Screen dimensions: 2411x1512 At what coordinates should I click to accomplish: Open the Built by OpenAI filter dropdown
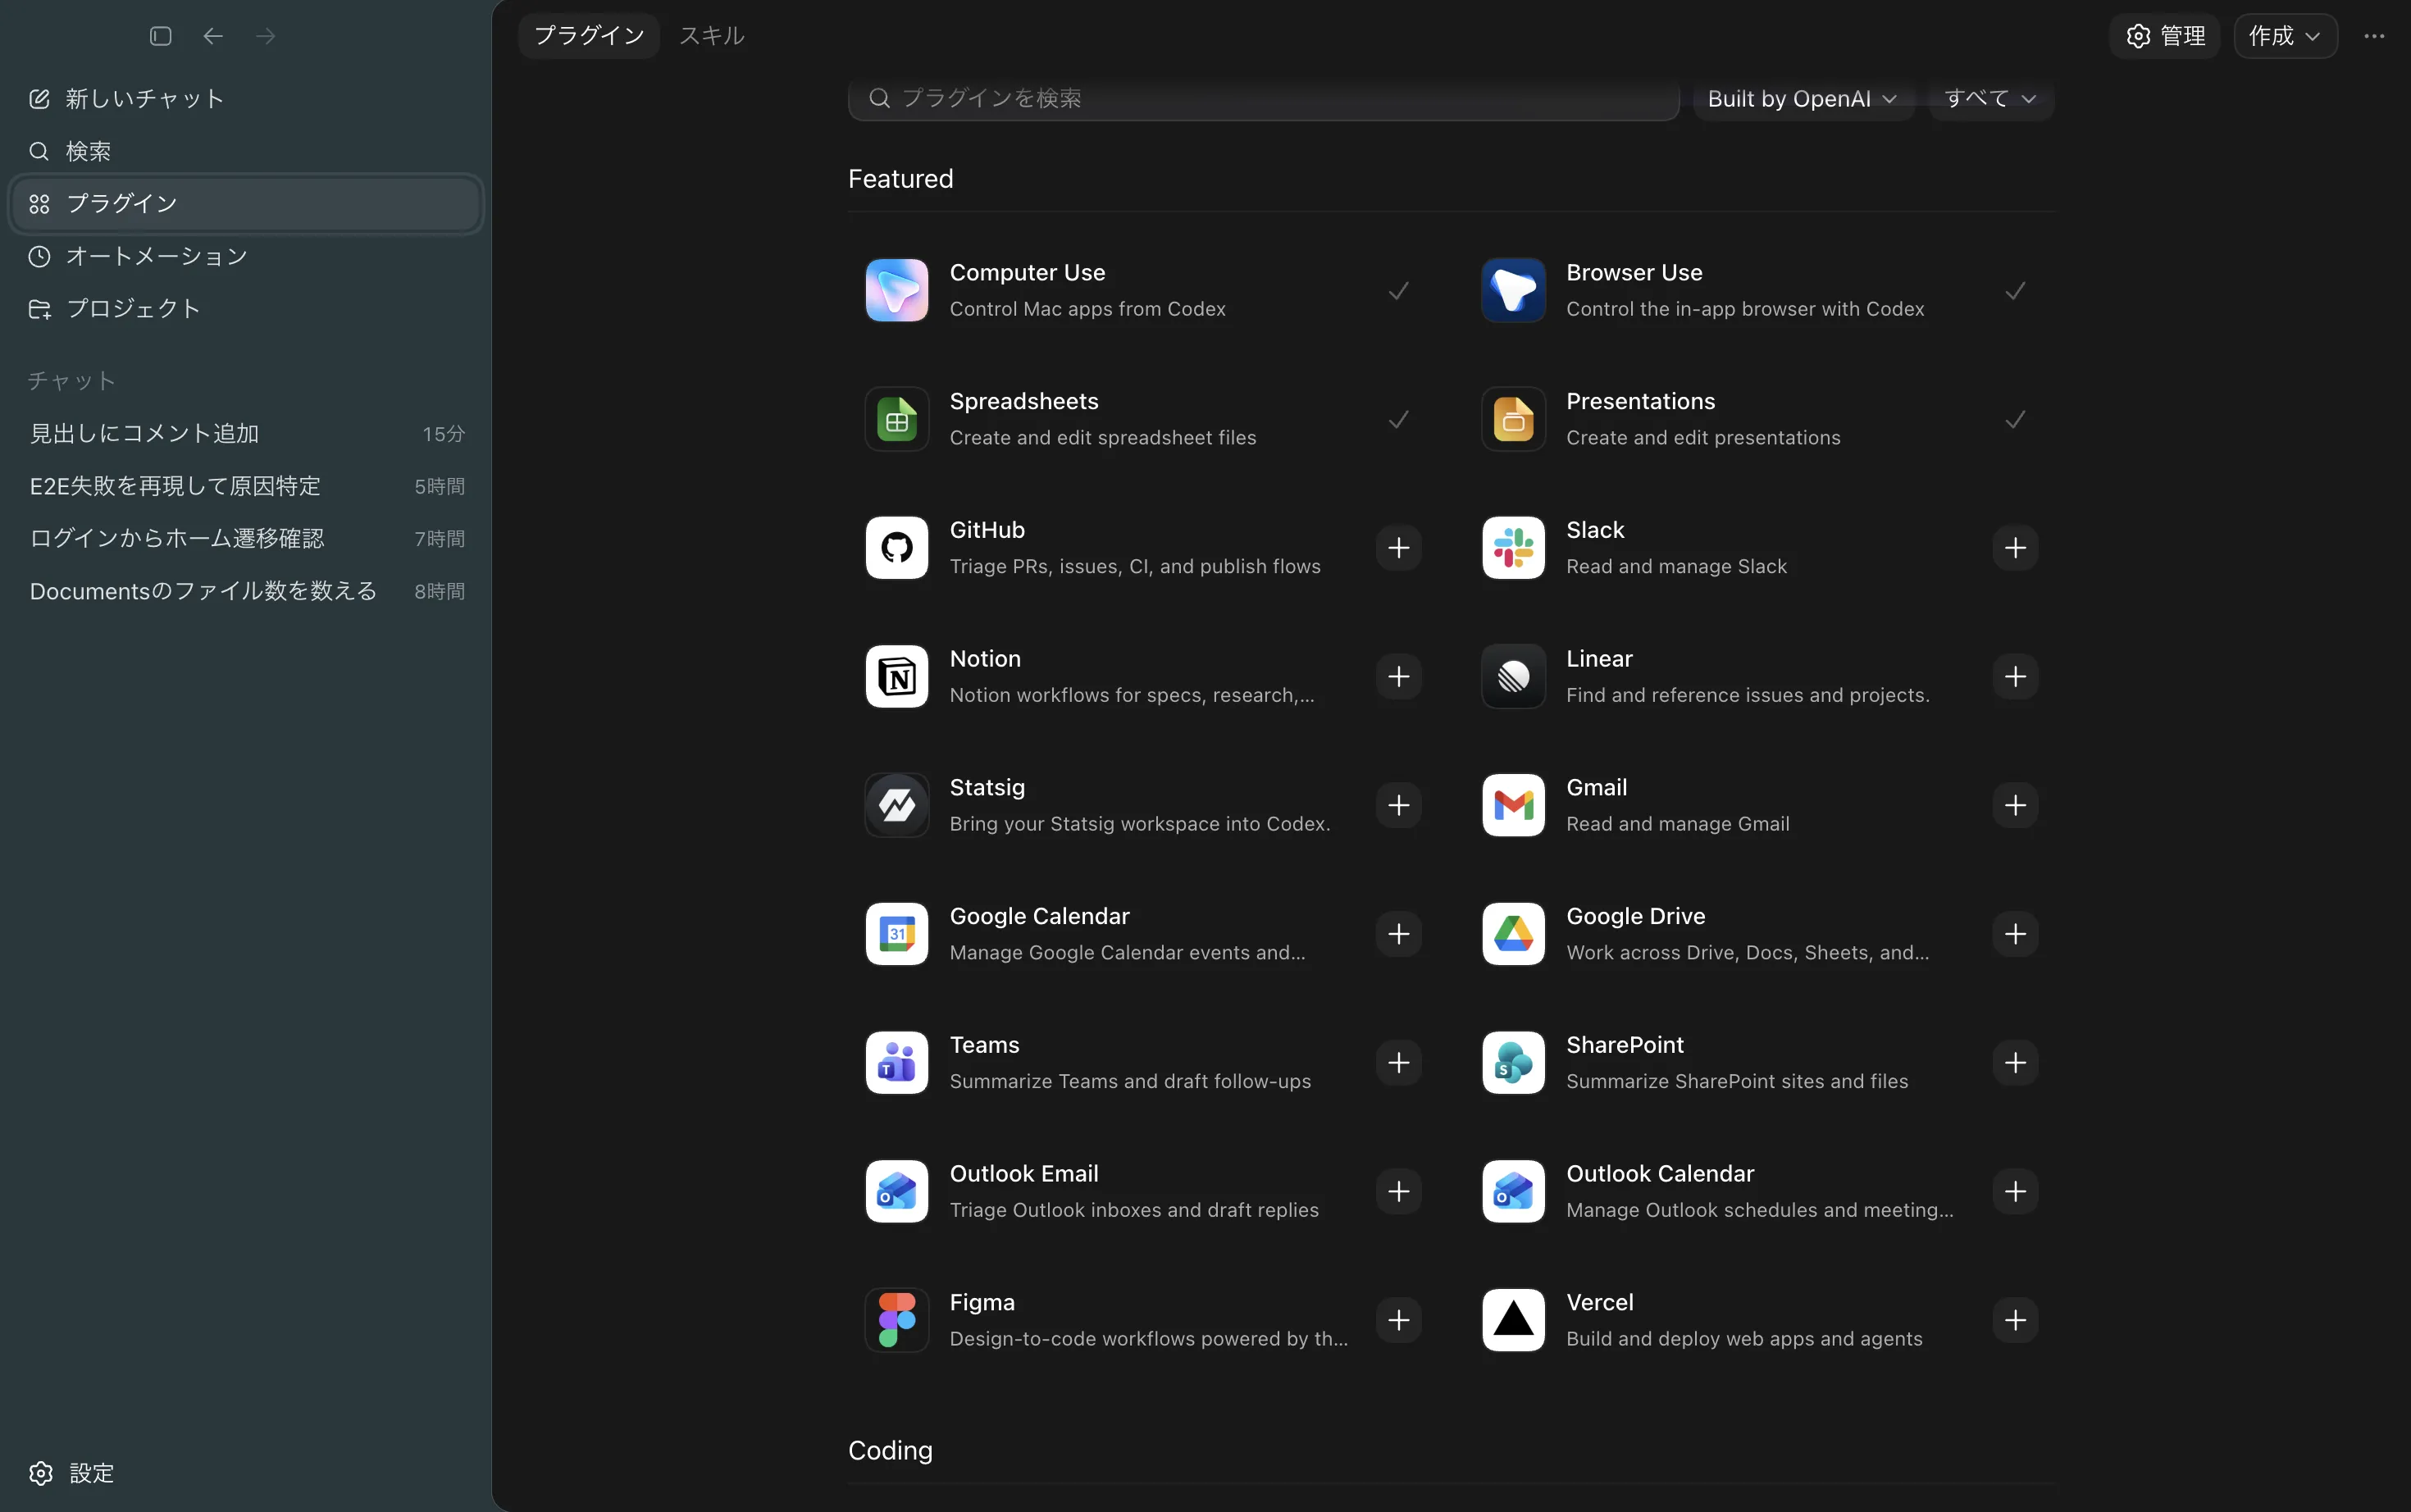[1803, 98]
